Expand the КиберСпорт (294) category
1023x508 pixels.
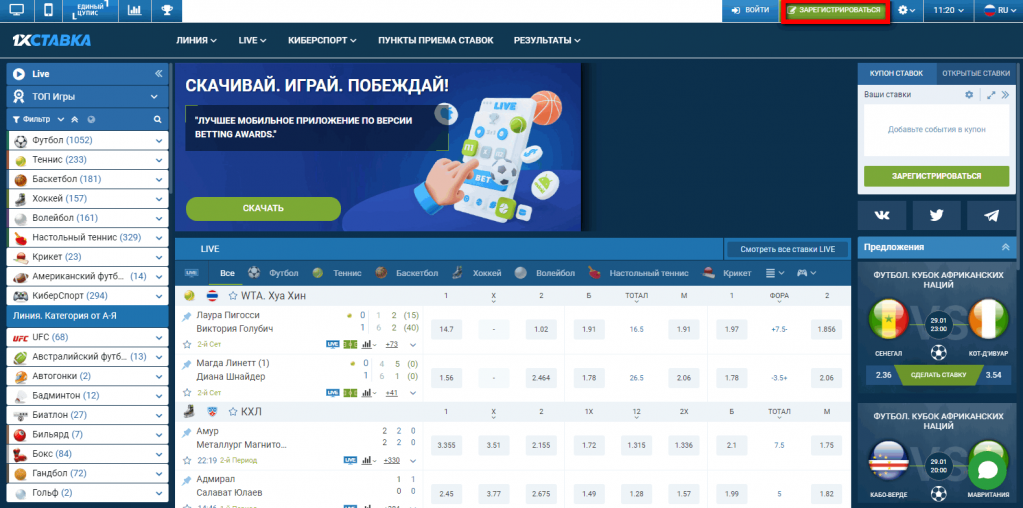point(159,296)
